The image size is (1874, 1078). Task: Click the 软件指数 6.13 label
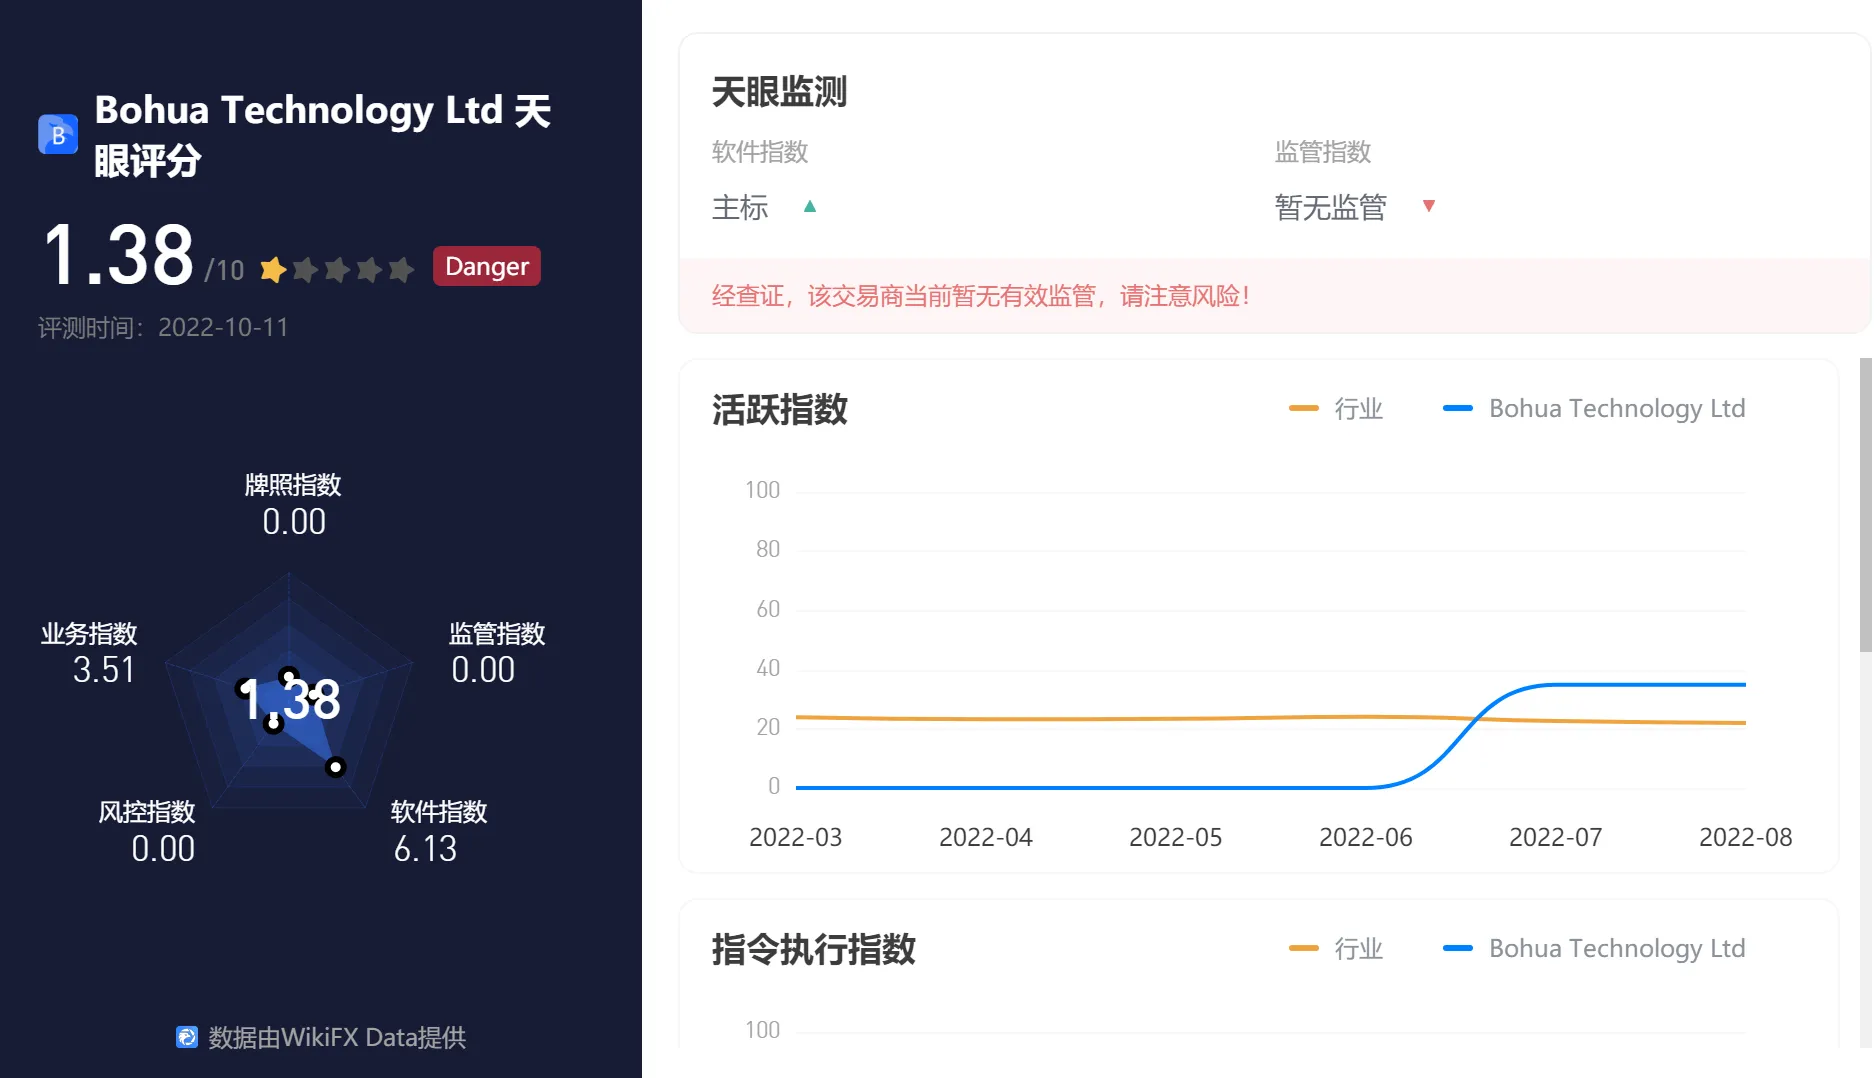439,832
